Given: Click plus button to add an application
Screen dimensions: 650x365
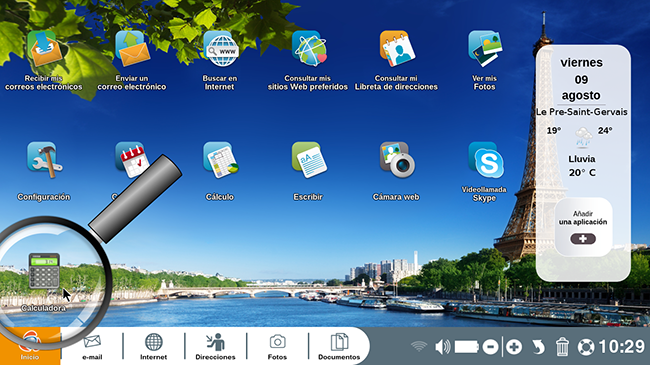Looking at the screenshot, I should (583, 239).
